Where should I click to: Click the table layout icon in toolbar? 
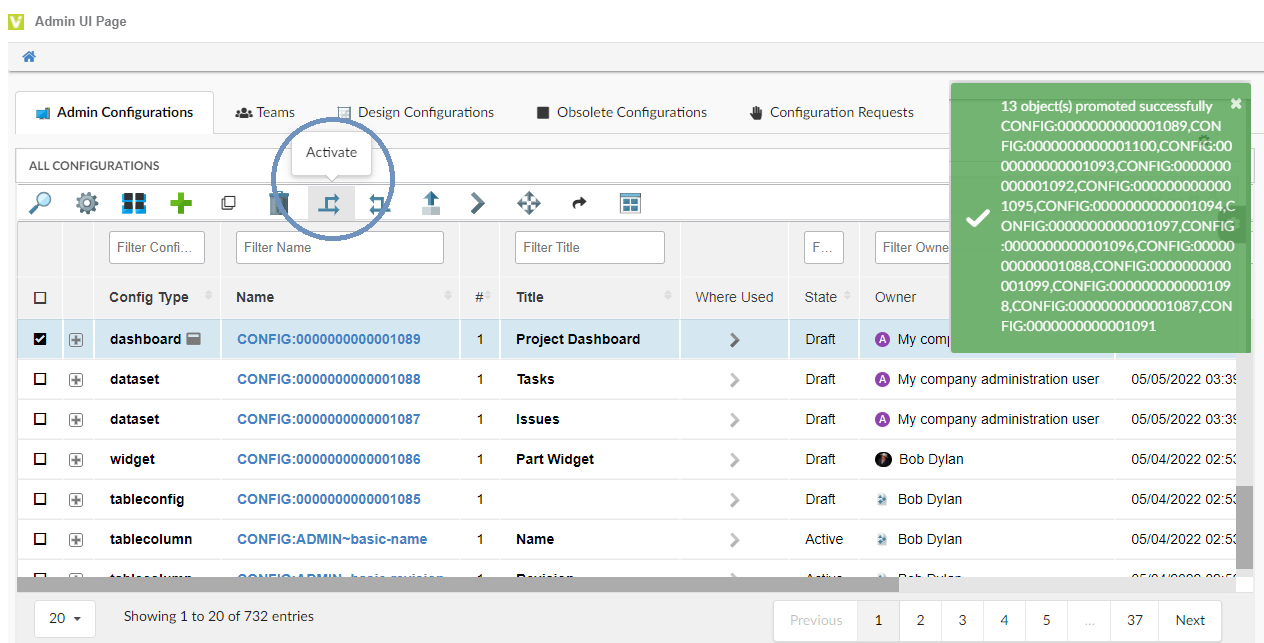pyautogui.click(x=630, y=204)
